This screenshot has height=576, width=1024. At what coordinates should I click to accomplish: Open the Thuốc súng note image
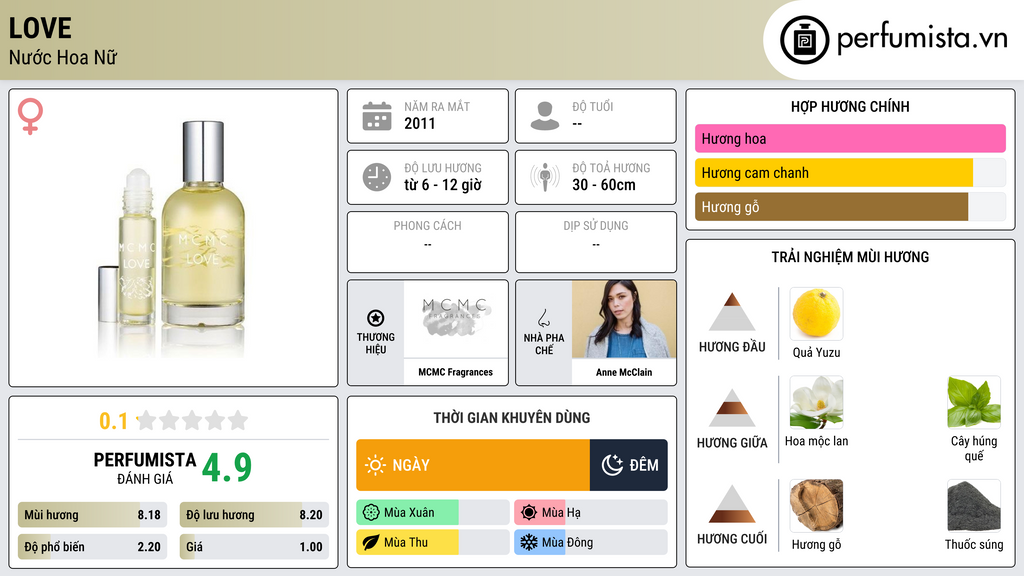click(974, 505)
